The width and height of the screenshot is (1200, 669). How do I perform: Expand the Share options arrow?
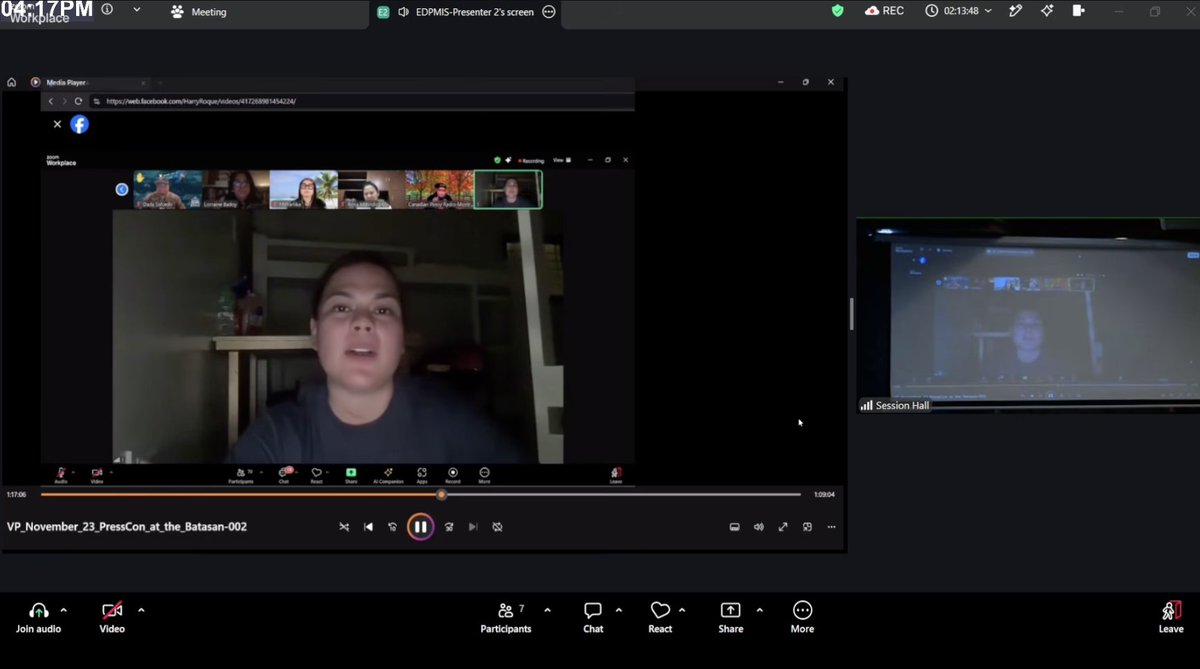click(760, 610)
